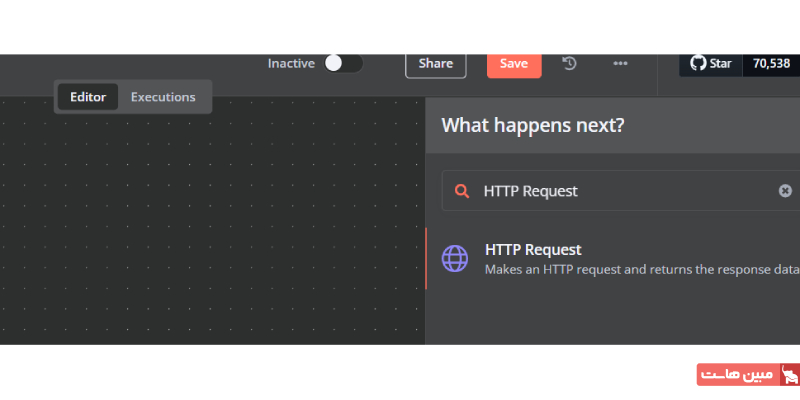Choose the HTTP Request node result
This screenshot has width=800, height=400.
613,259
